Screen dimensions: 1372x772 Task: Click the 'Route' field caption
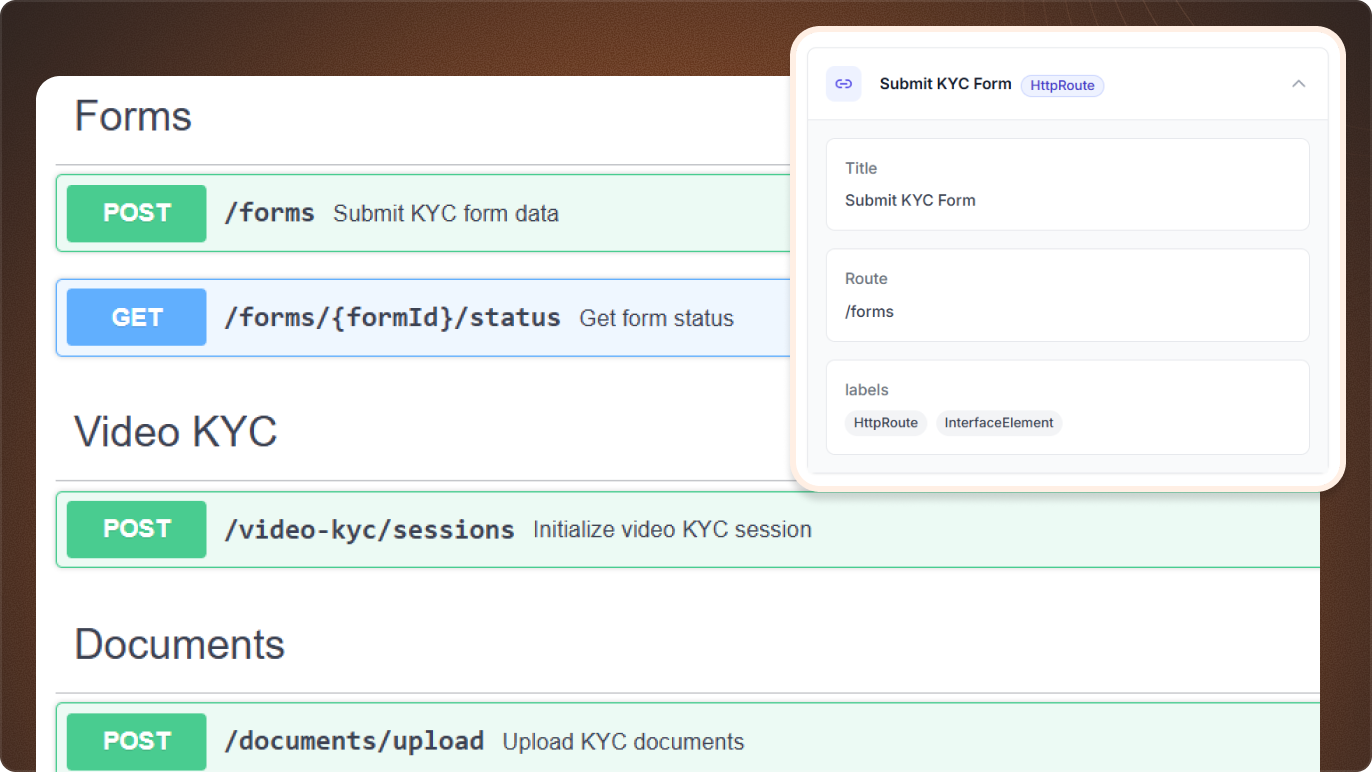click(x=866, y=279)
